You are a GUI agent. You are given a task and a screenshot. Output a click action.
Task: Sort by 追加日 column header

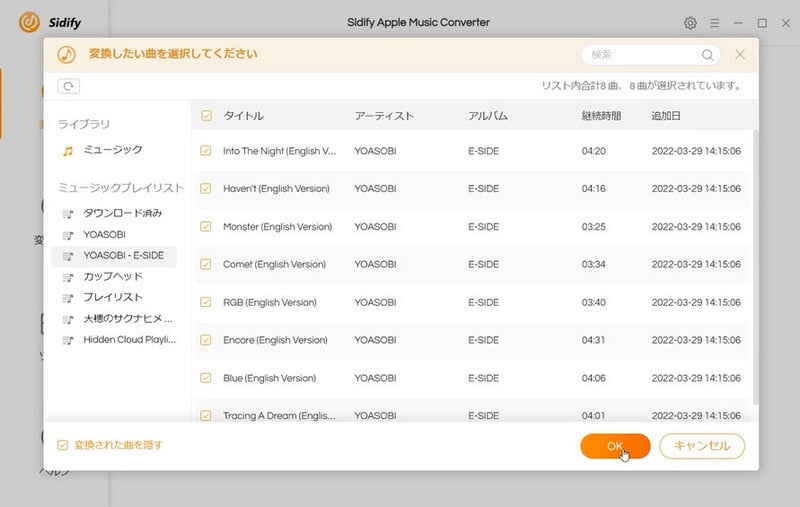point(665,116)
